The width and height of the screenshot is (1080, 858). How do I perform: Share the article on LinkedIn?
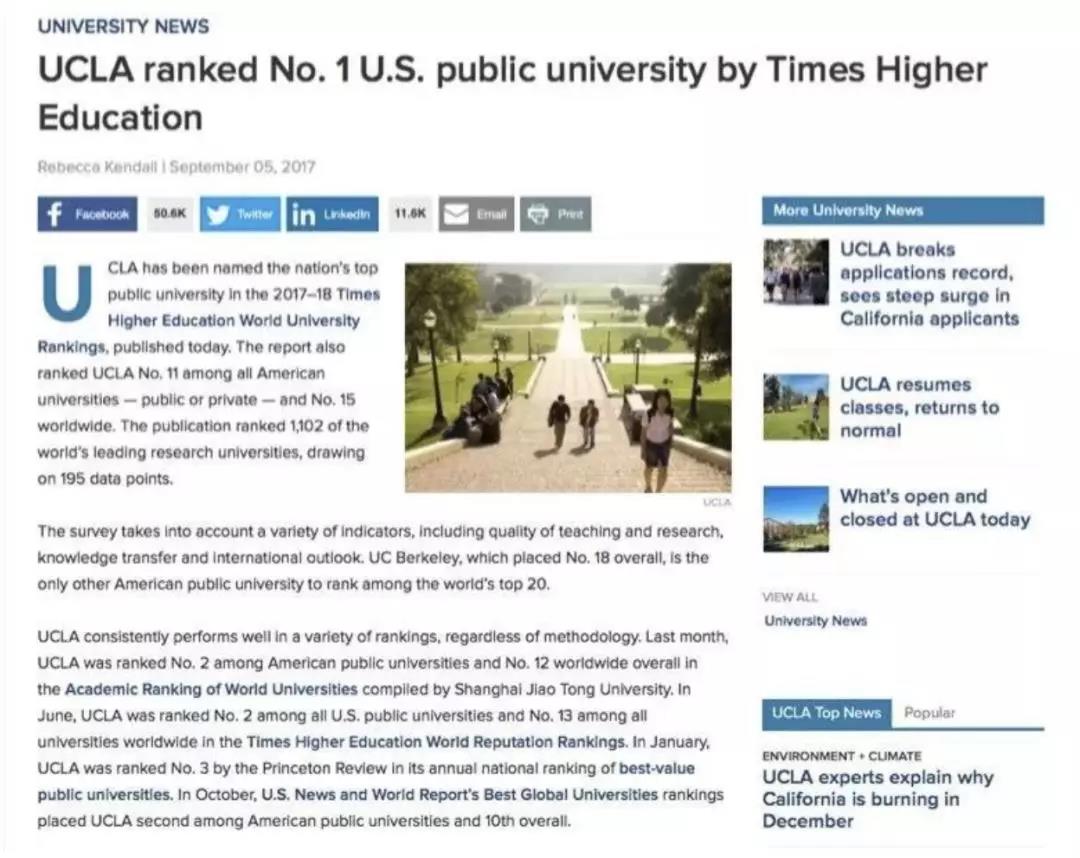[x=333, y=214]
